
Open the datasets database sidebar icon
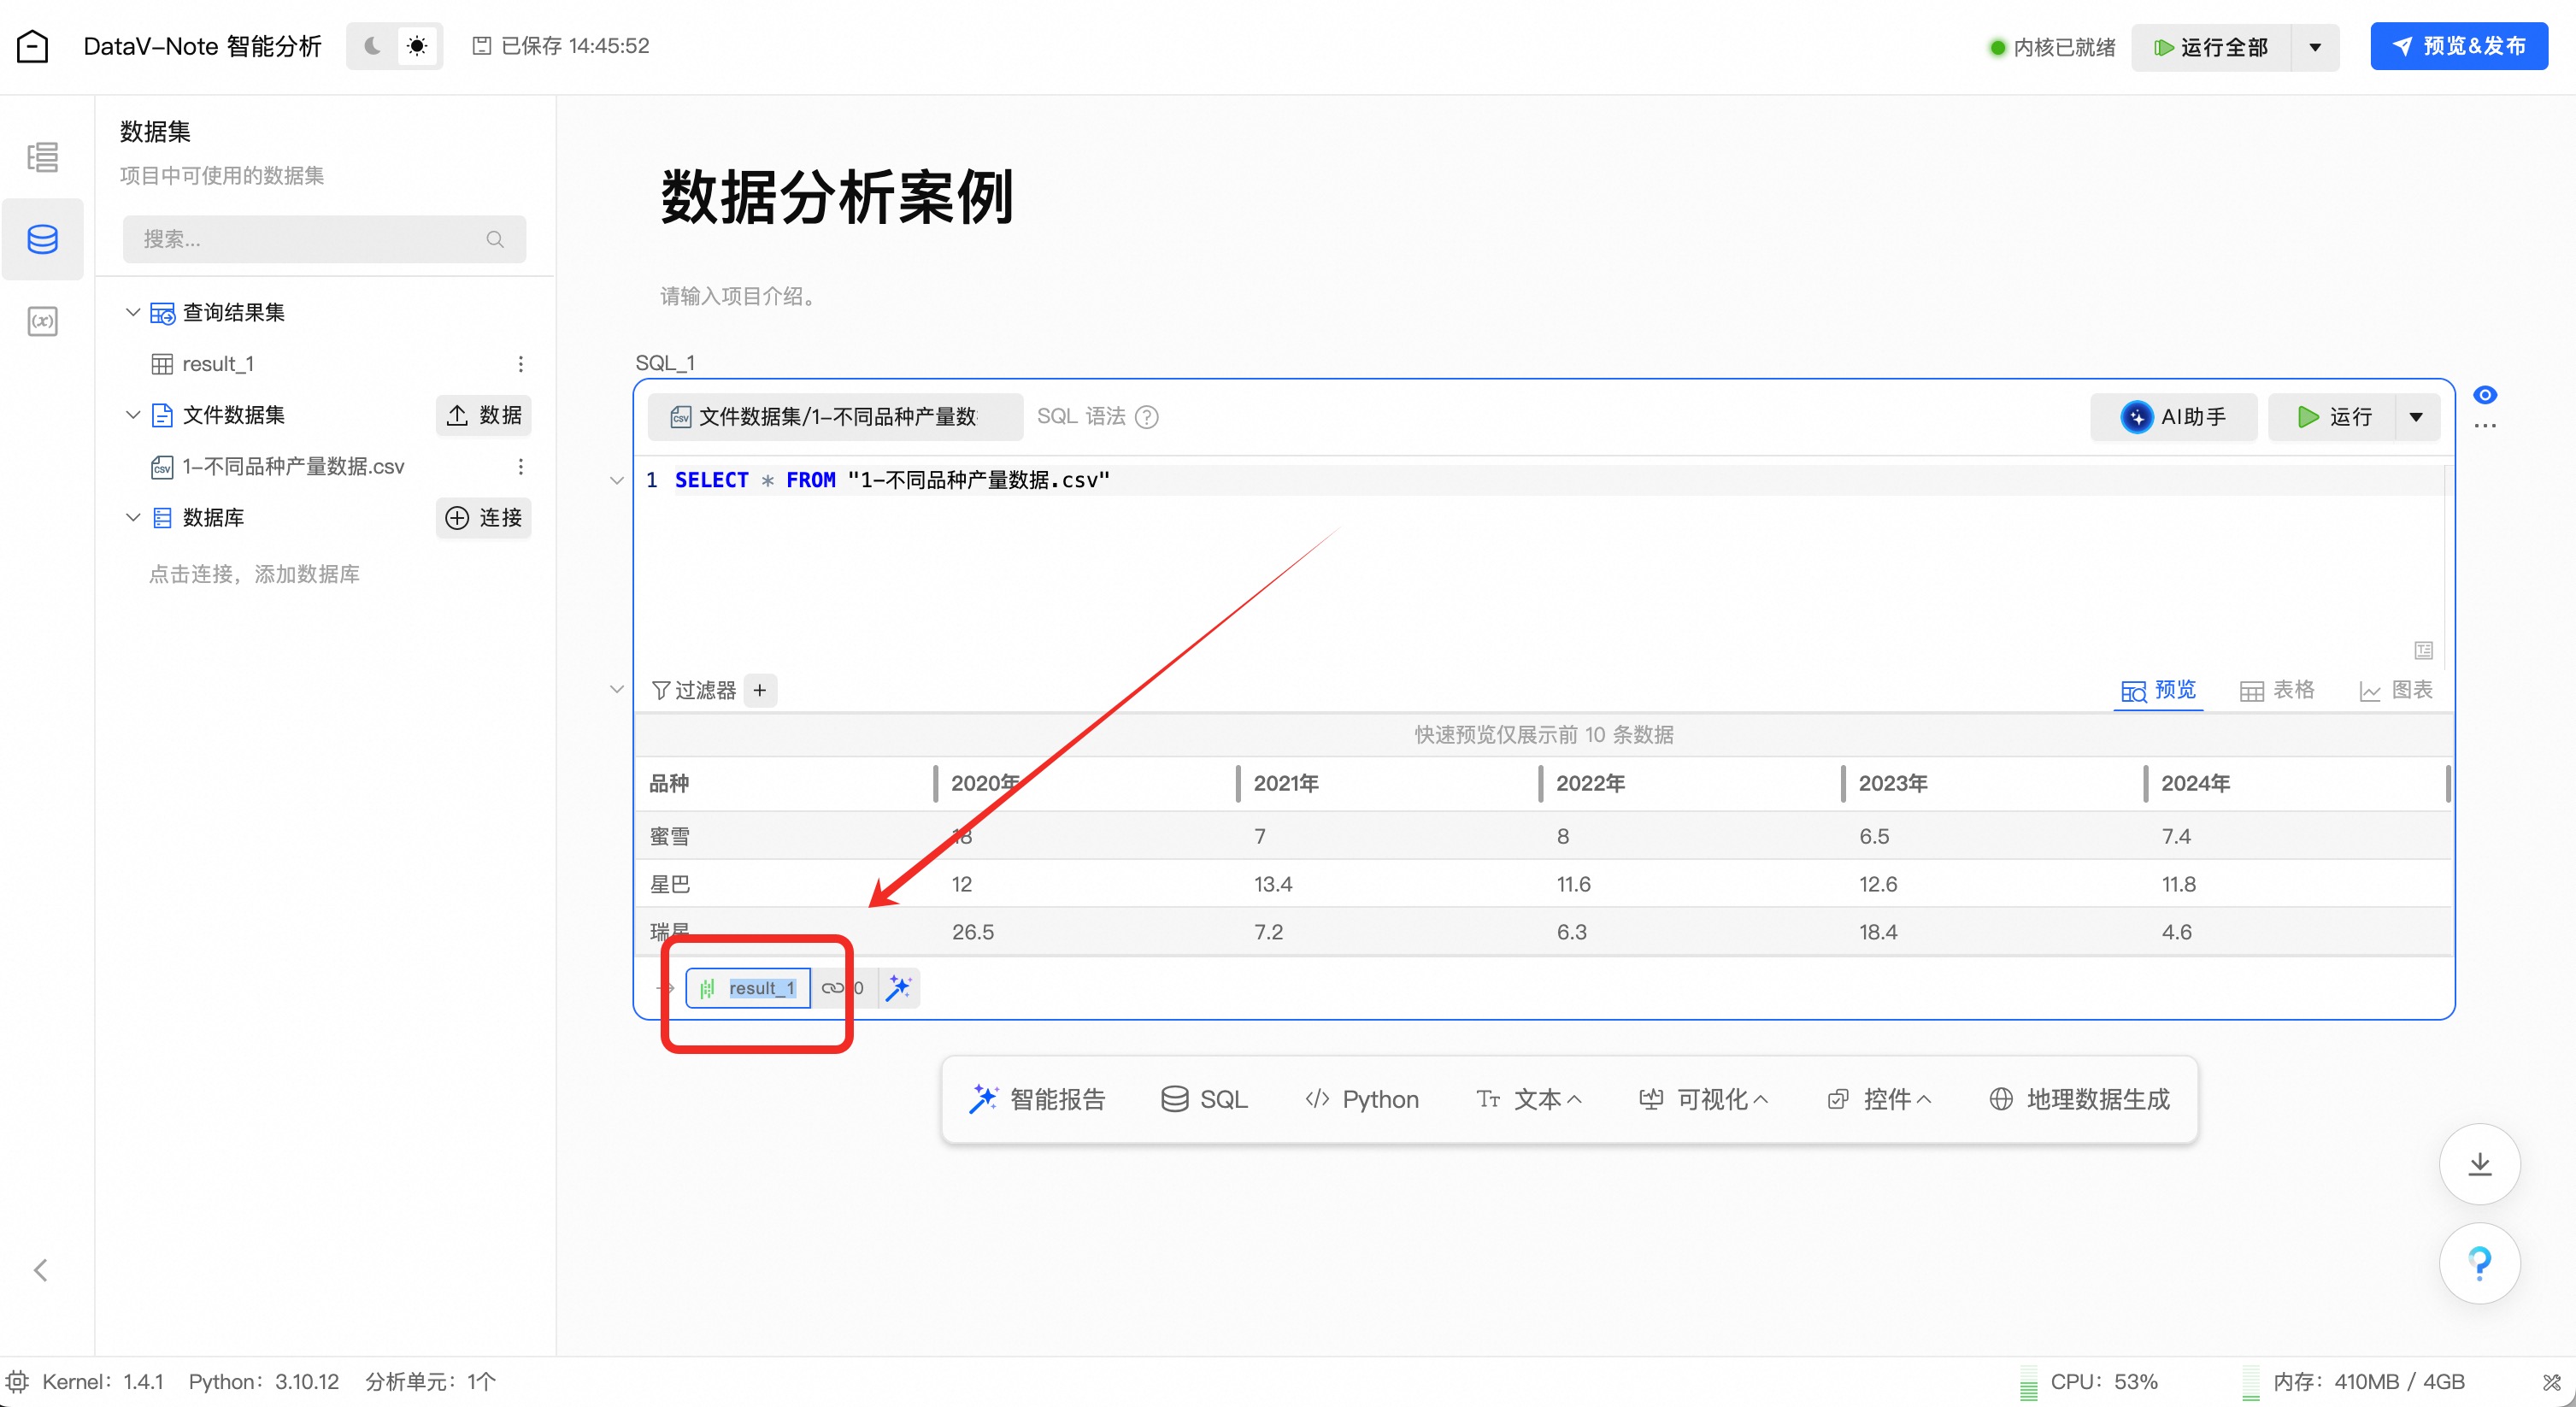tap(42, 239)
